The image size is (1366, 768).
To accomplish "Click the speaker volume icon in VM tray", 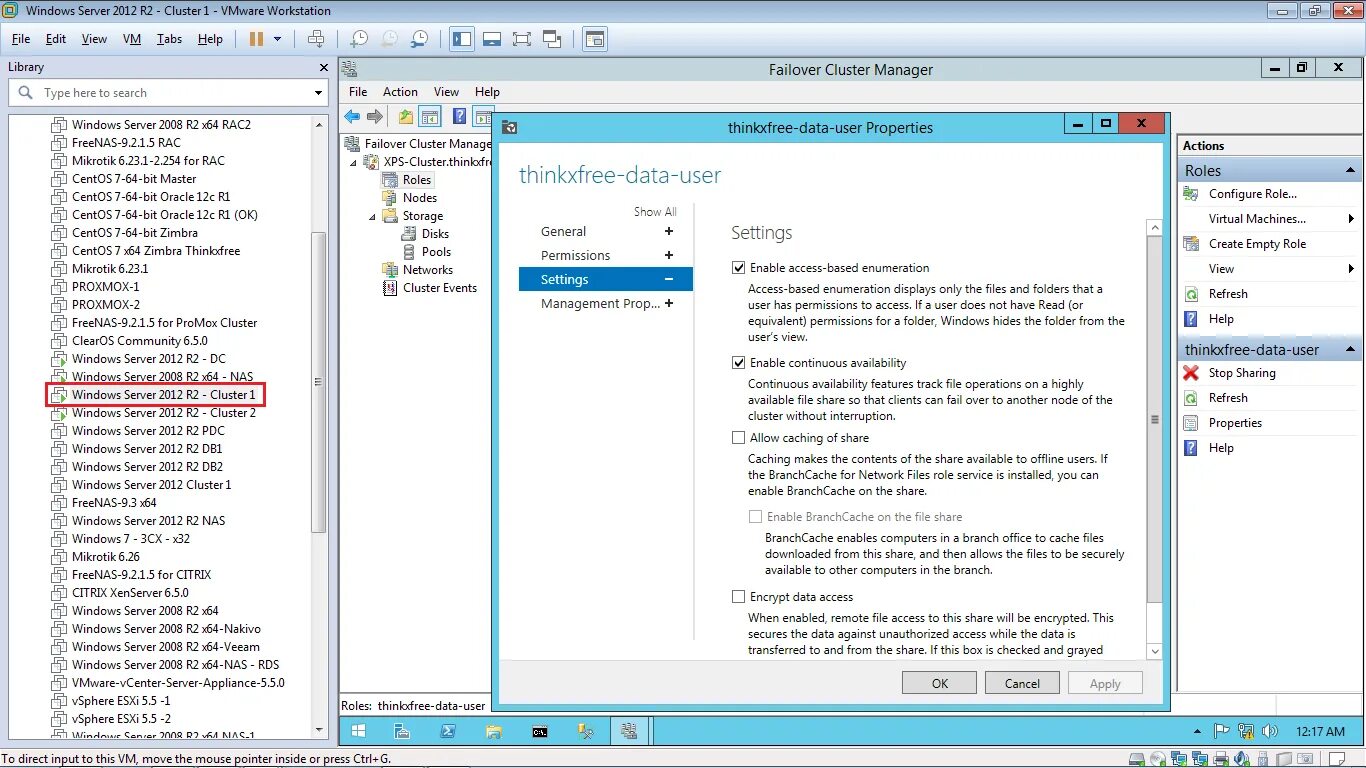I will [1272, 732].
